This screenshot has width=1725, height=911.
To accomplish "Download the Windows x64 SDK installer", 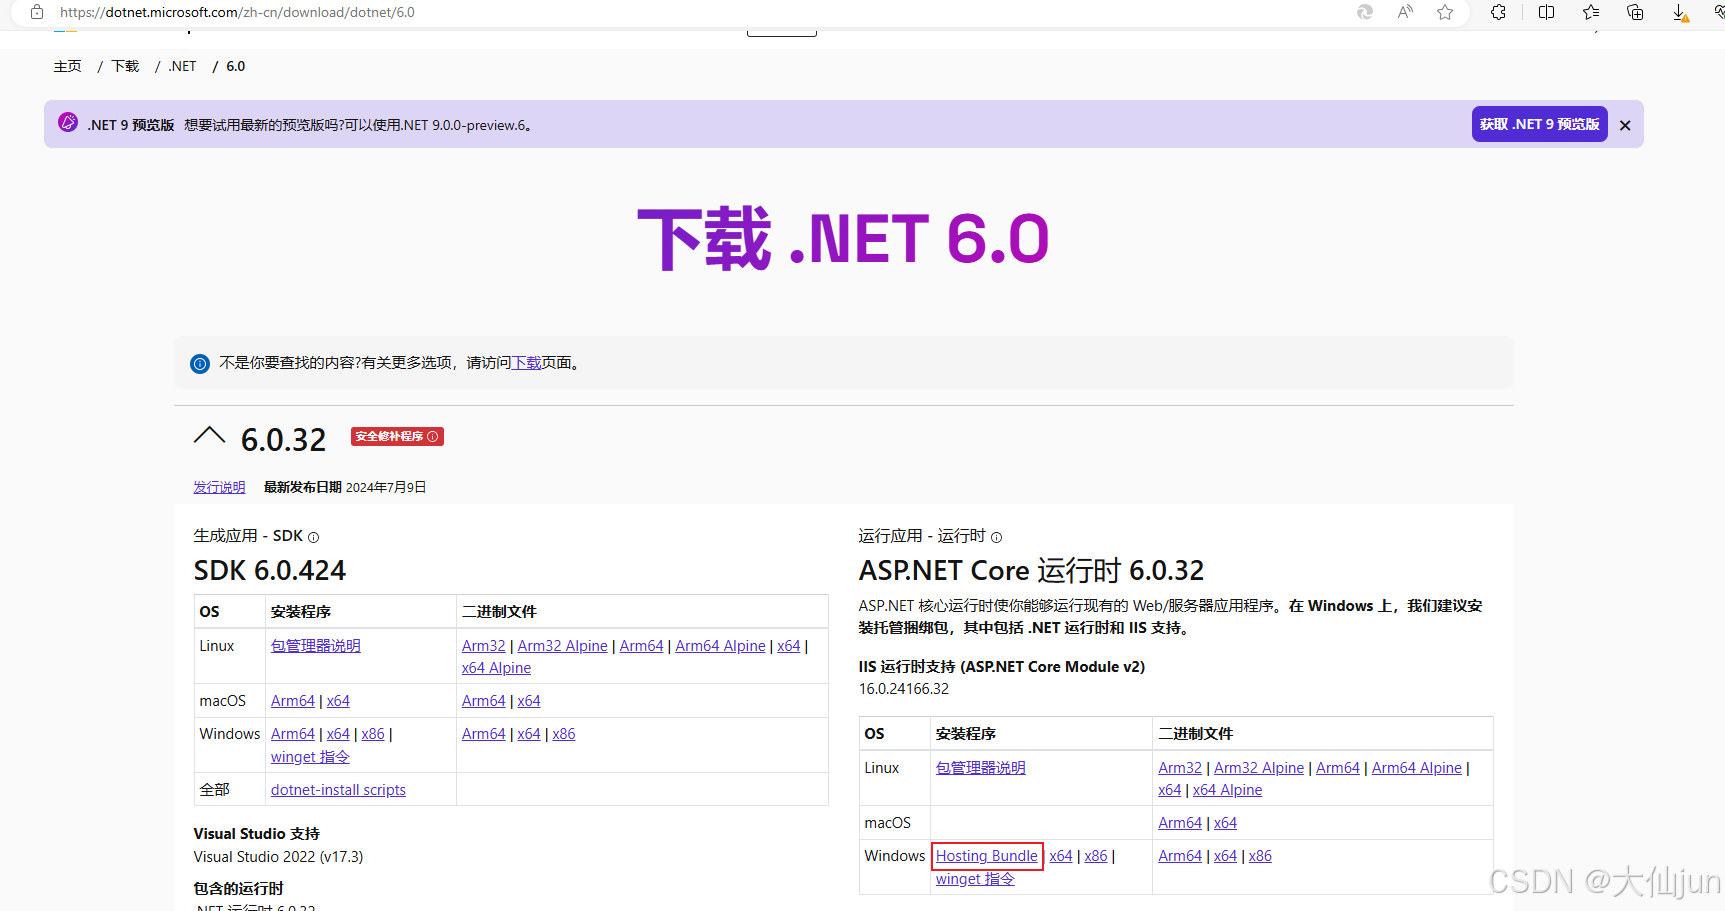I will pos(338,733).
